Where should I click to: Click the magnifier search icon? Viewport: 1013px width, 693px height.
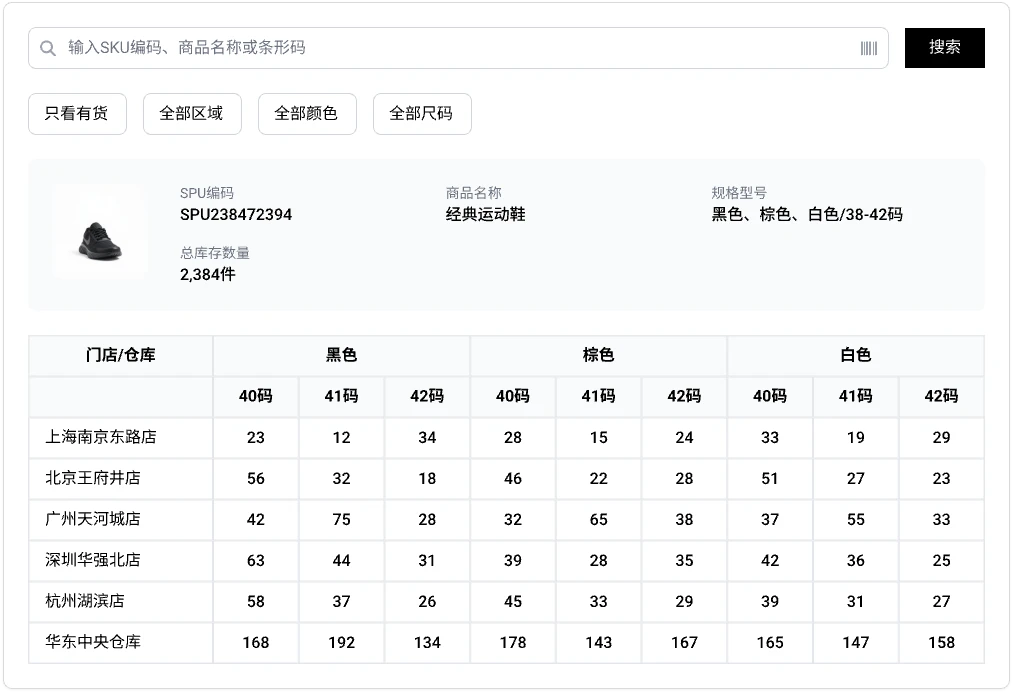point(47,48)
